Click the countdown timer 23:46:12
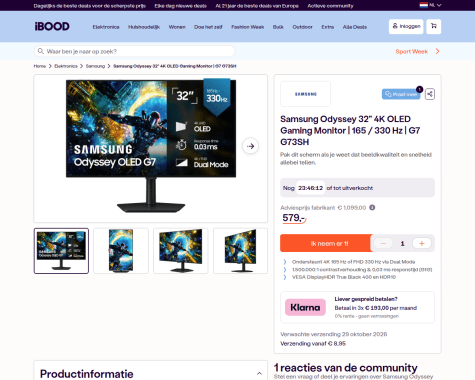Image resolution: width=475 pixels, height=380 pixels. pyautogui.click(x=310, y=188)
